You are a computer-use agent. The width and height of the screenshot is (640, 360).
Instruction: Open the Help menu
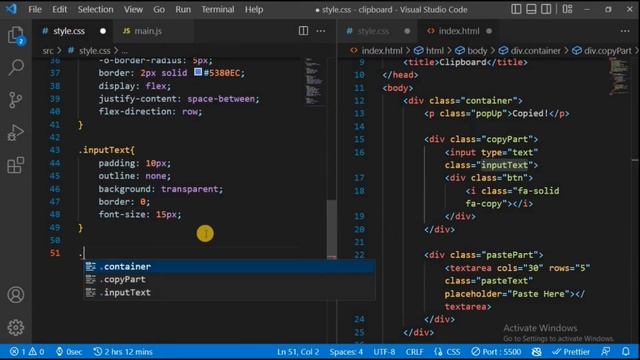[x=253, y=9]
